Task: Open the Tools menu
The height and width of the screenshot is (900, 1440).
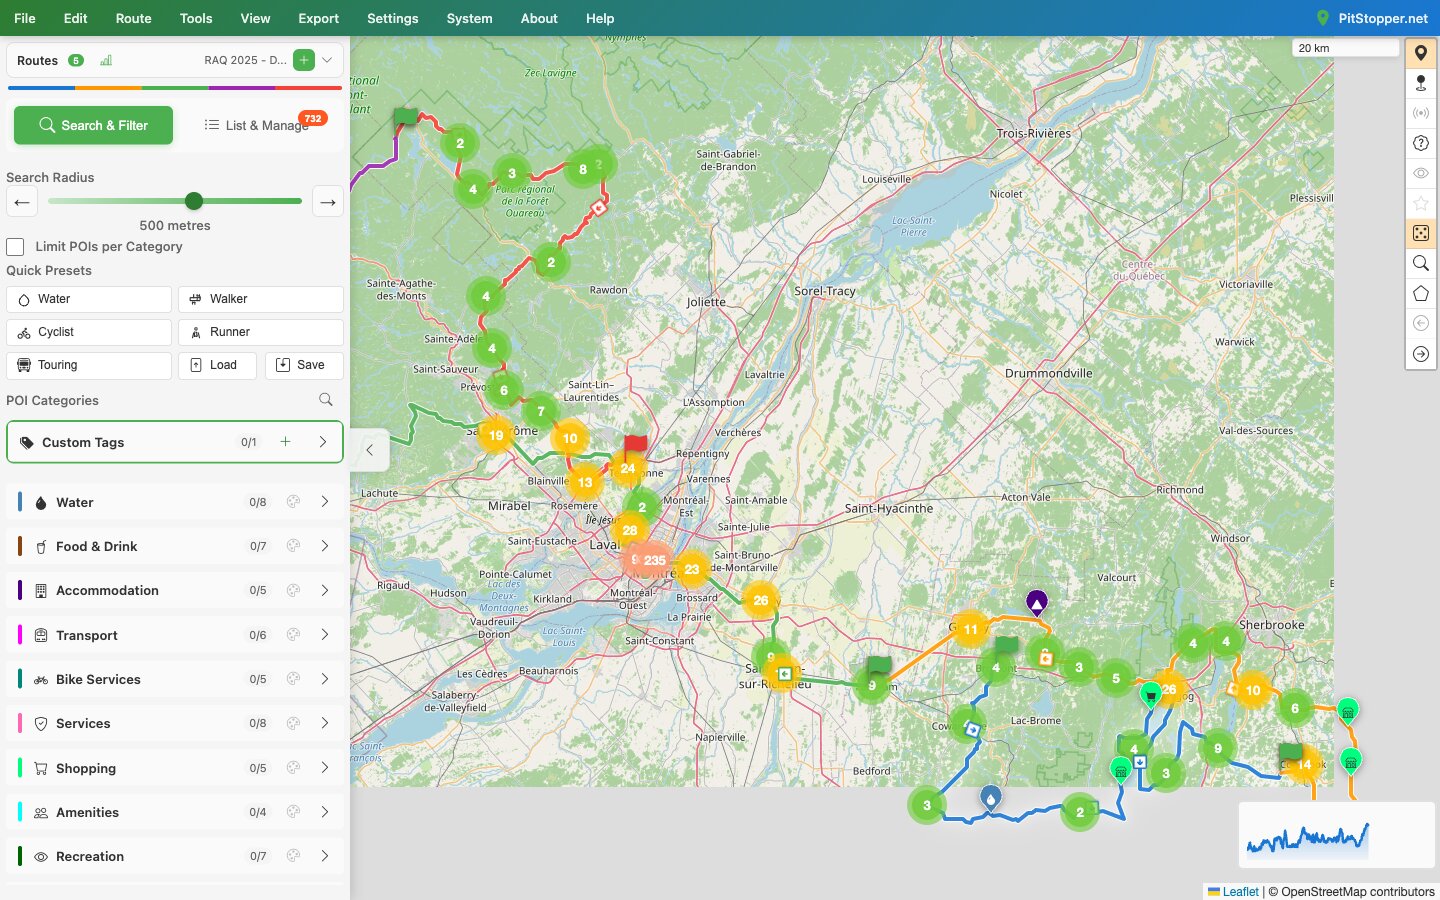Action: [196, 18]
